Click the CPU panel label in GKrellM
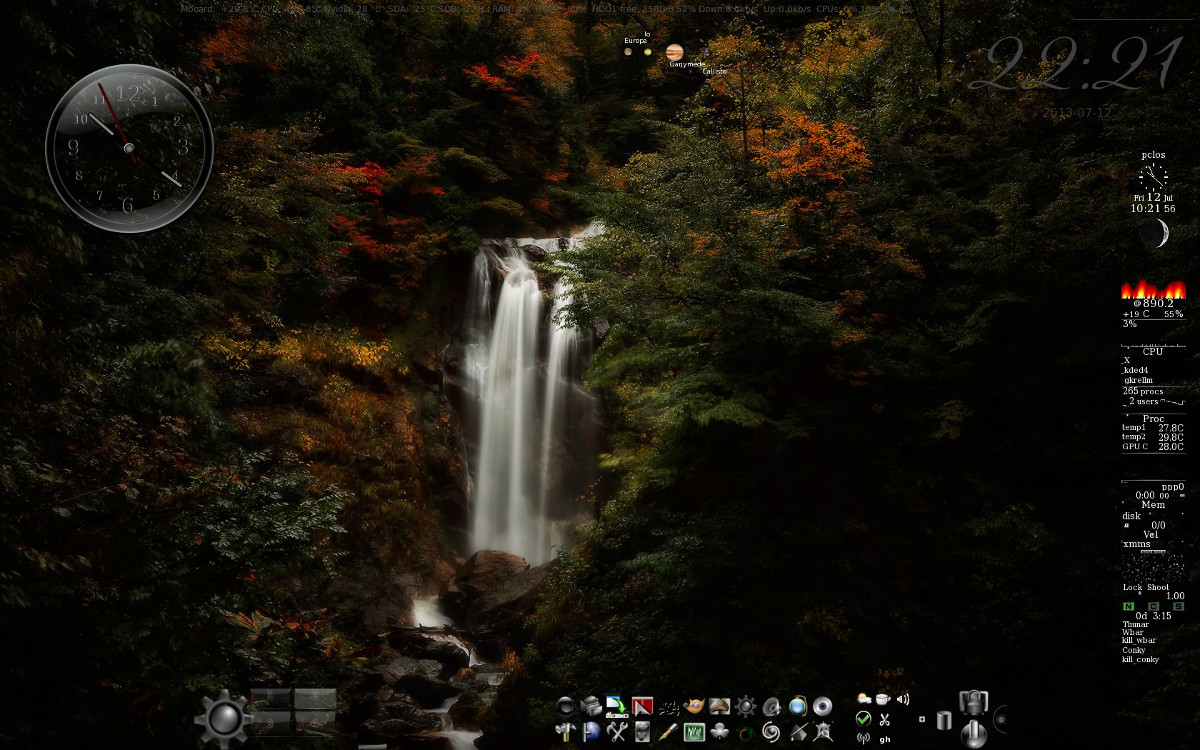The height and width of the screenshot is (750, 1200). (1153, 351)
